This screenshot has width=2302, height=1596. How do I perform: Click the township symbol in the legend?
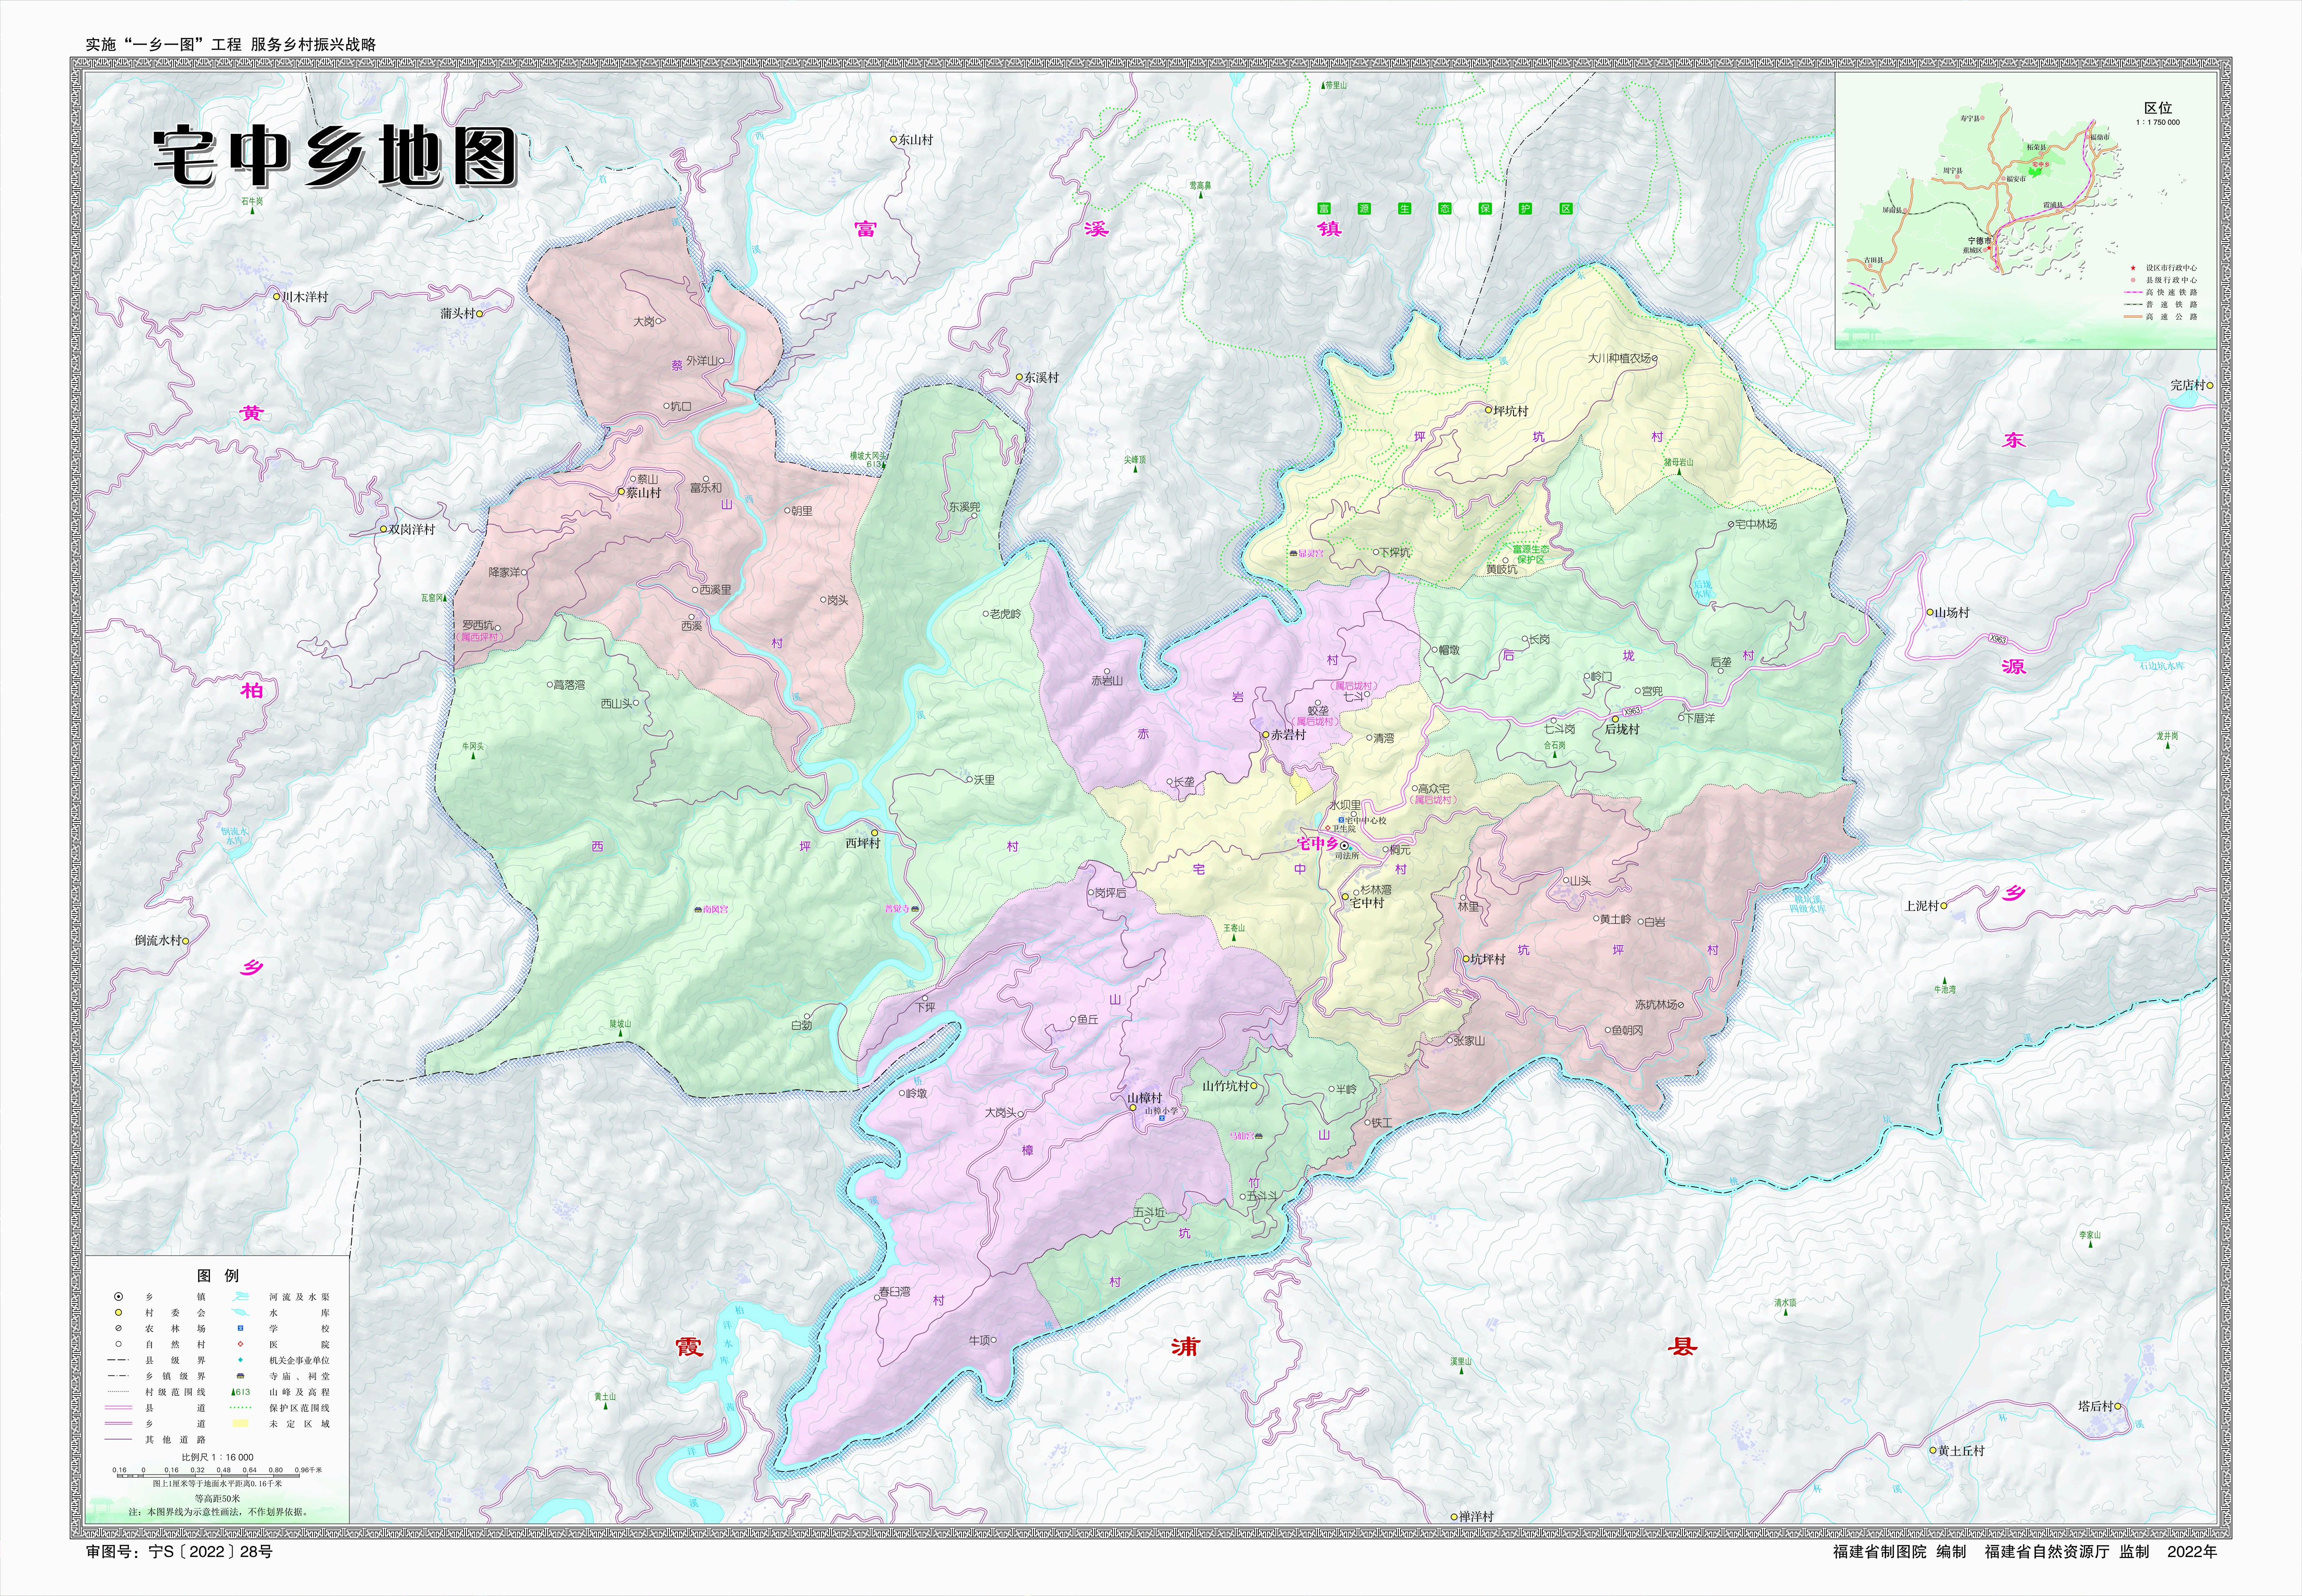coord(118,1297)
